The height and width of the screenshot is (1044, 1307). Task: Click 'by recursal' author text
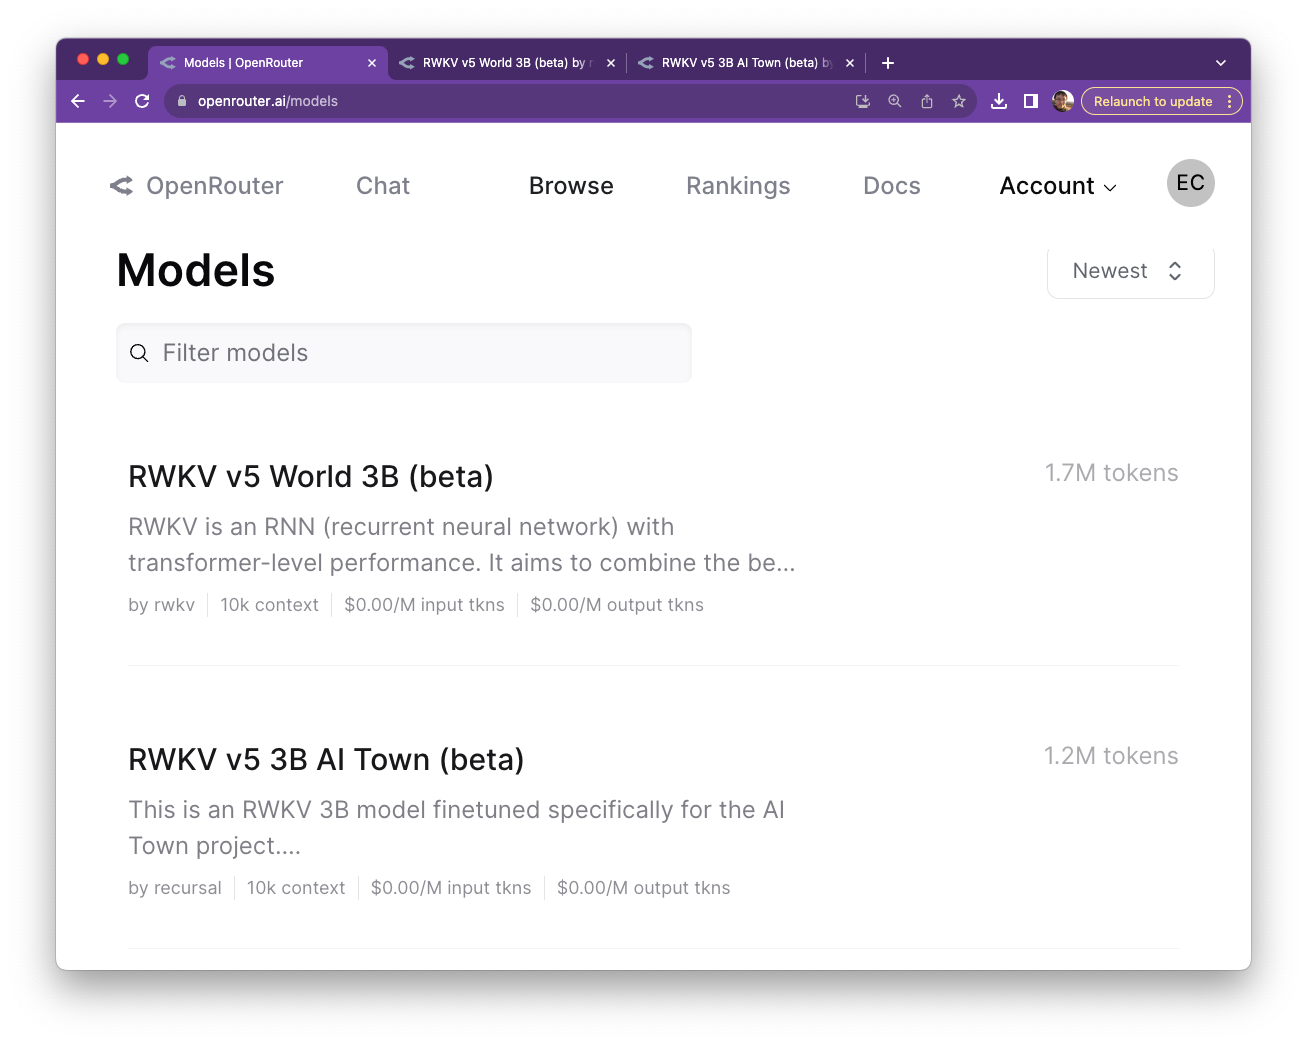175,888
